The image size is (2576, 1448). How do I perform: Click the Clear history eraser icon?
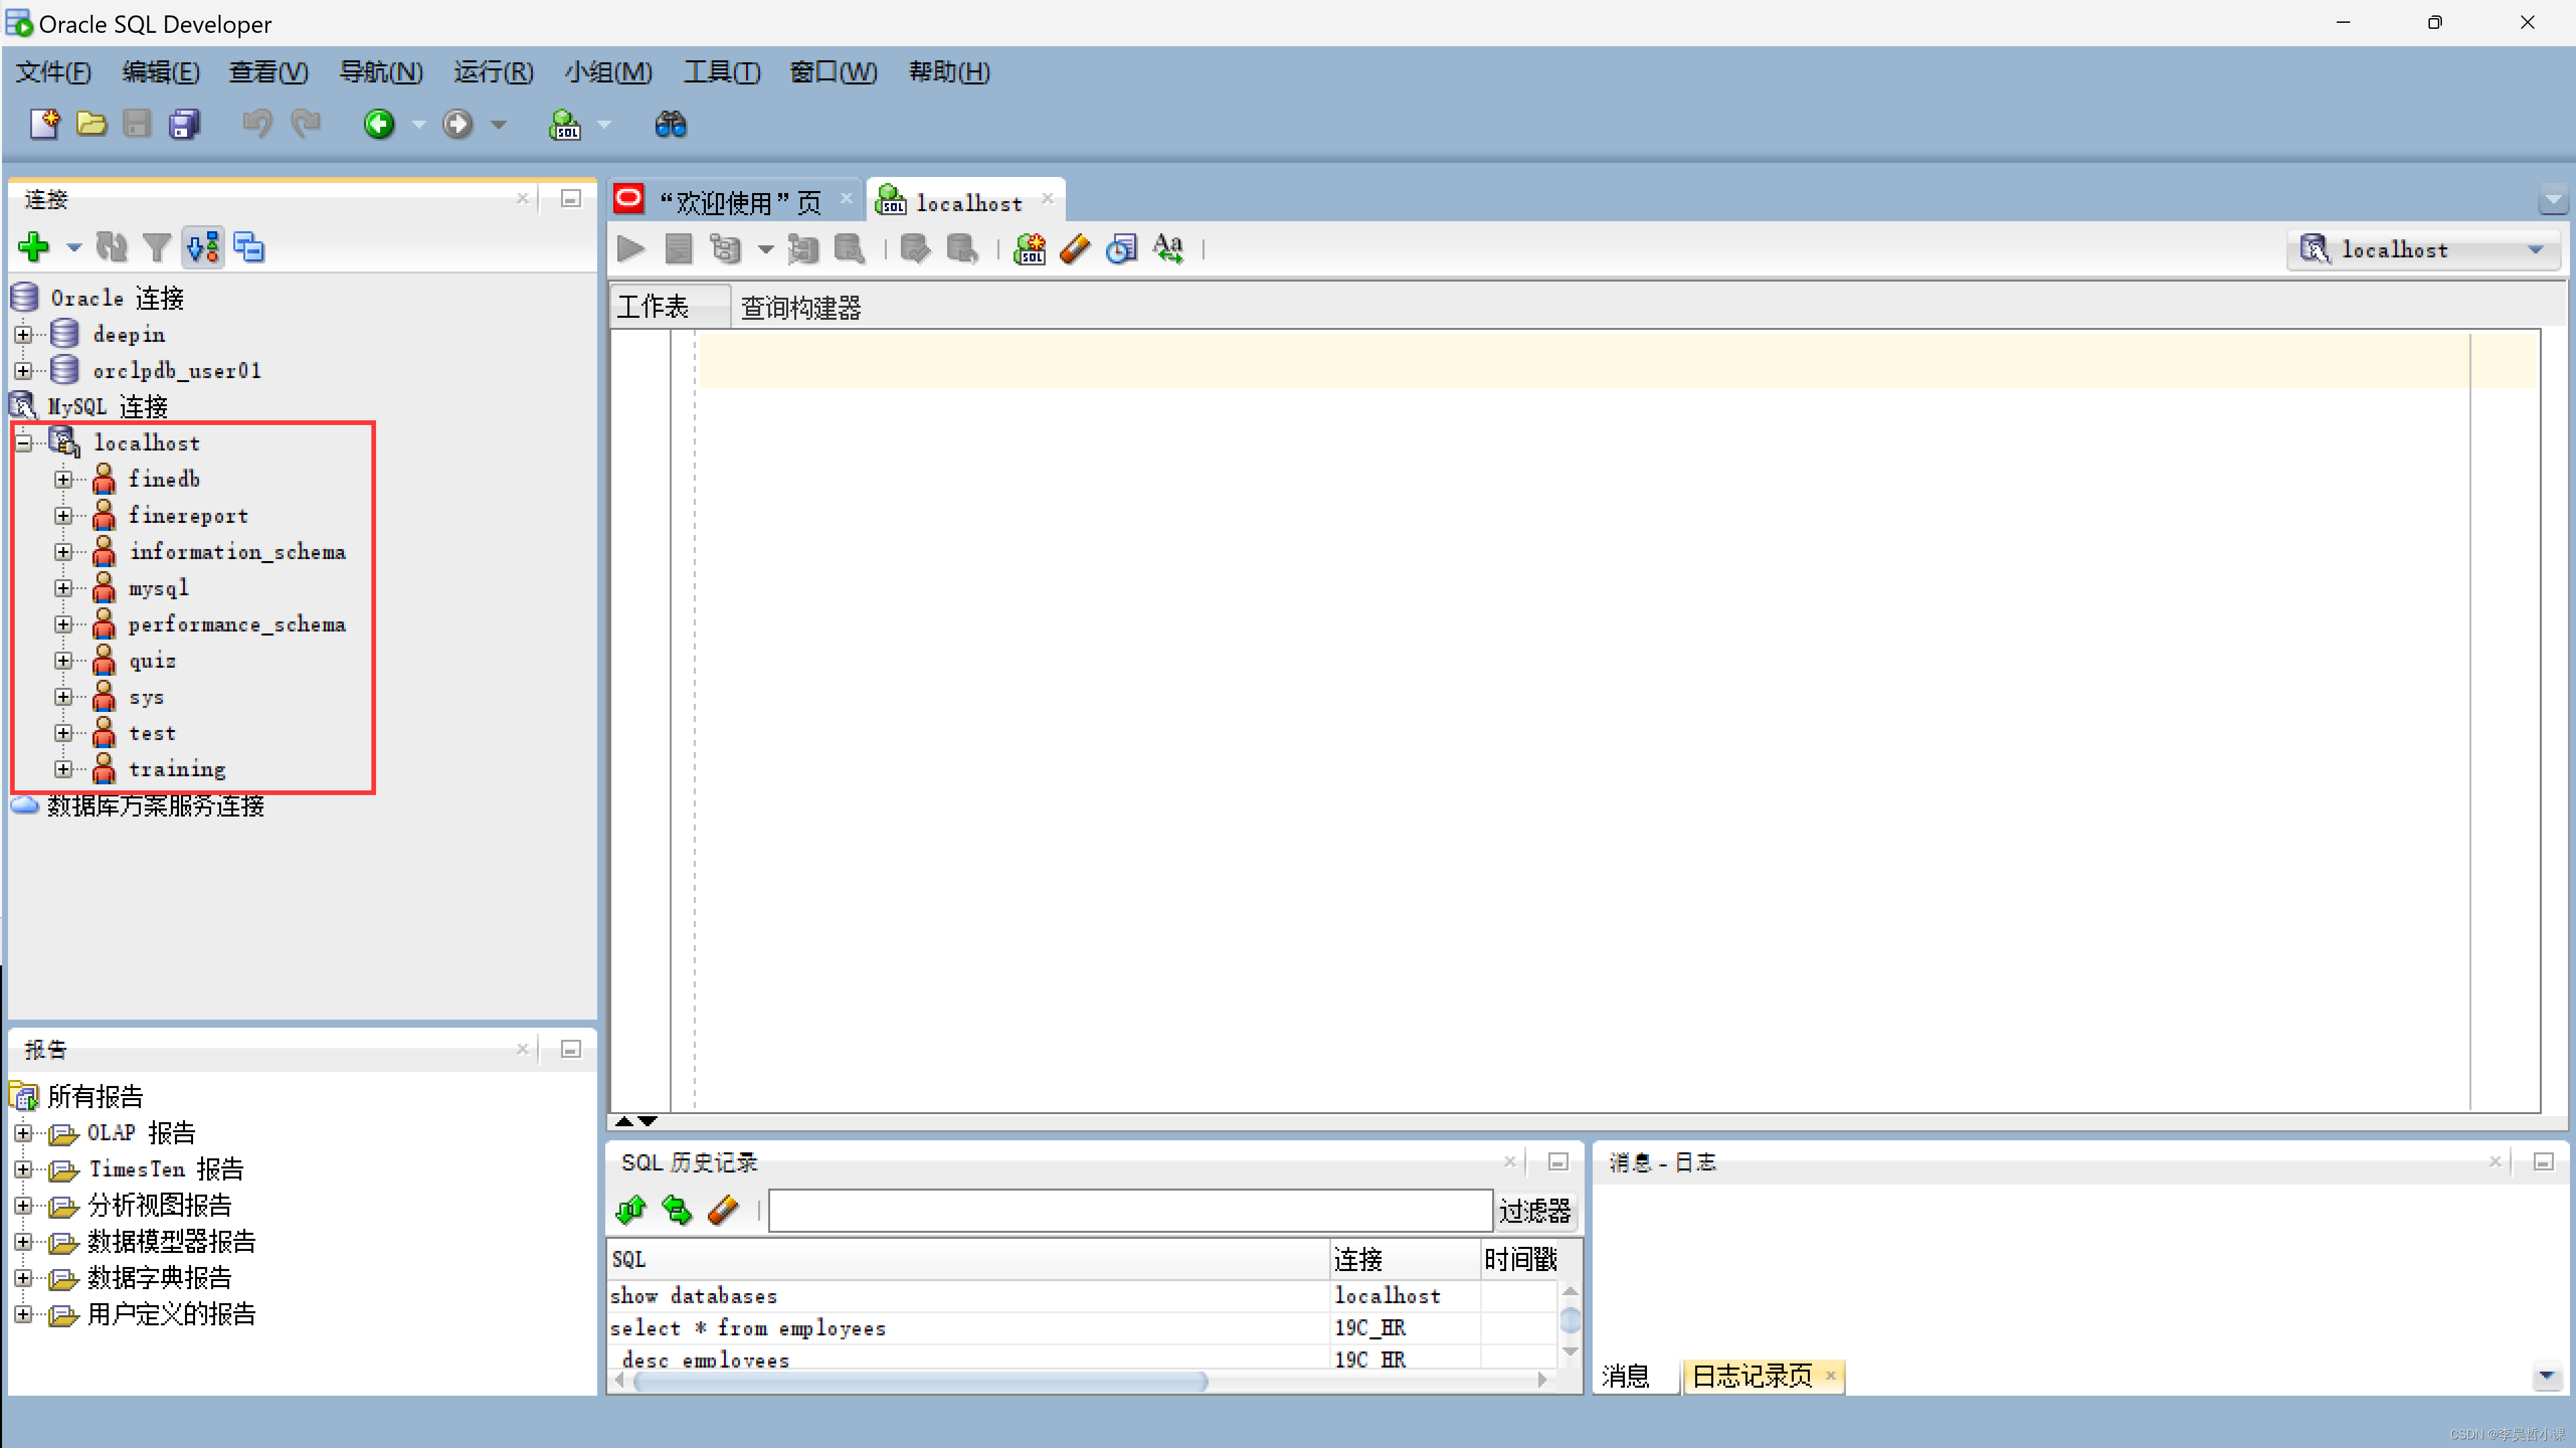pyautogui.click(x=723, y=1210)
